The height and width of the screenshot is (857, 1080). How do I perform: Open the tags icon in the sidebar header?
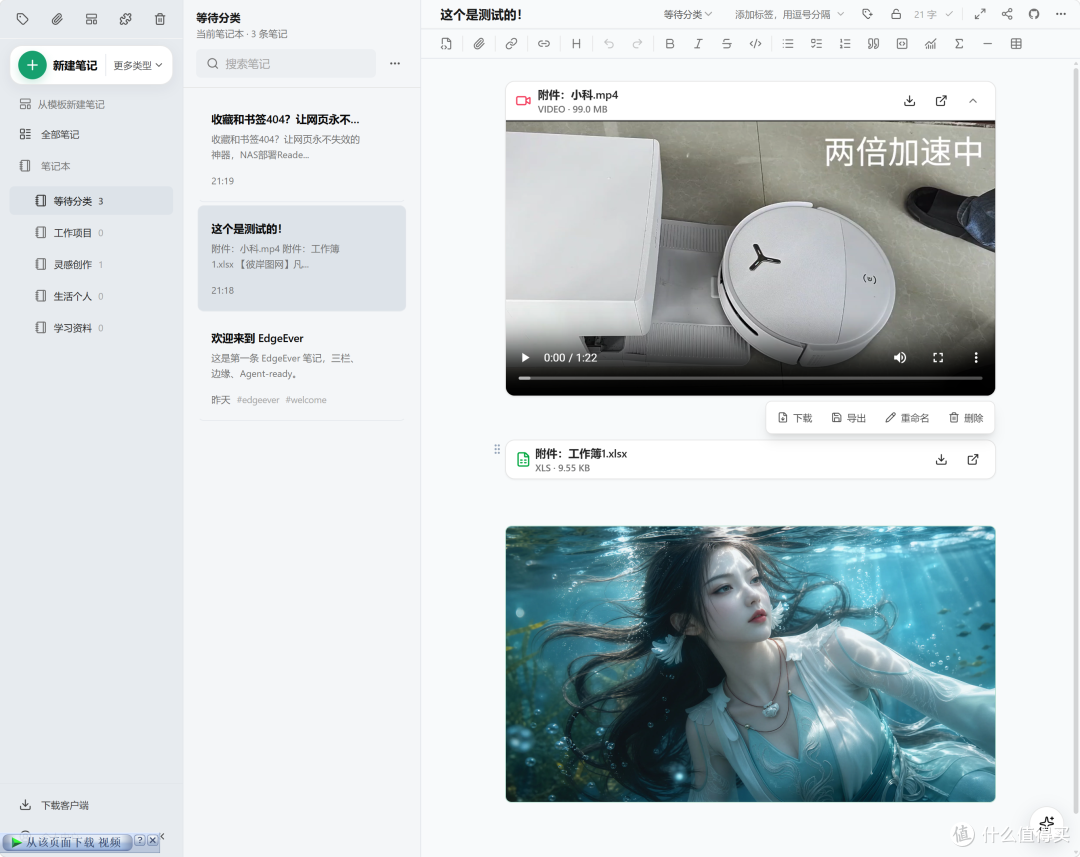coord(23,19)
